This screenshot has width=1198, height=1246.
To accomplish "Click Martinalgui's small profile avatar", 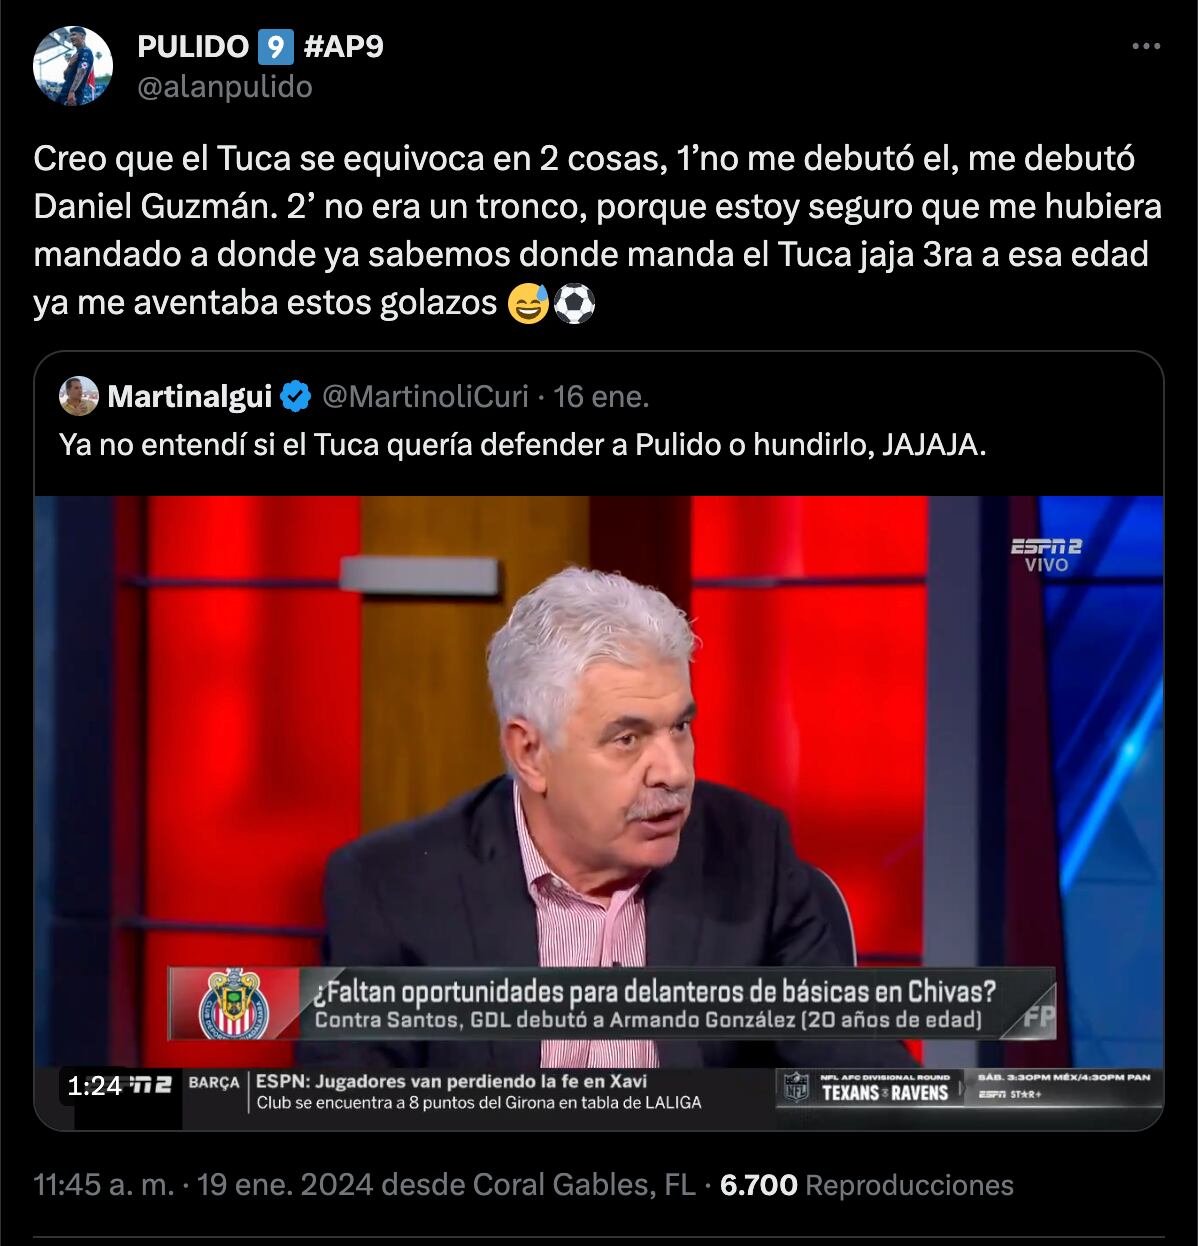I will pyautogui.click(x=78, y=397).
